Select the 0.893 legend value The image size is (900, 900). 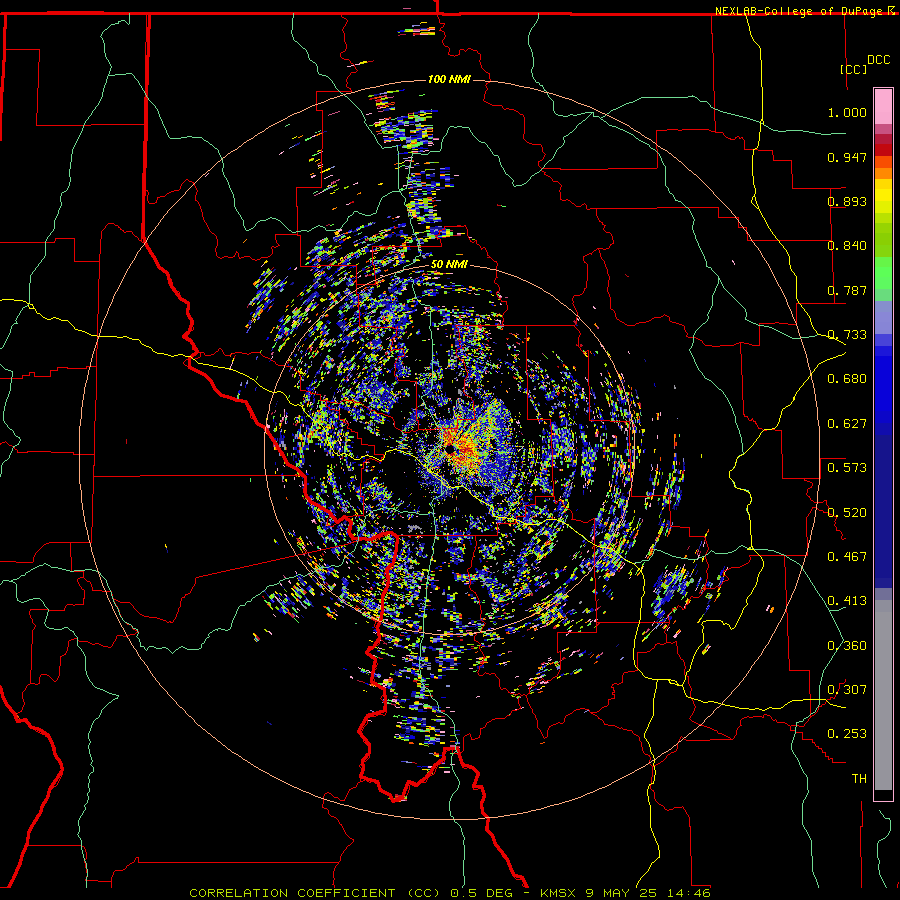click(847, 201)
